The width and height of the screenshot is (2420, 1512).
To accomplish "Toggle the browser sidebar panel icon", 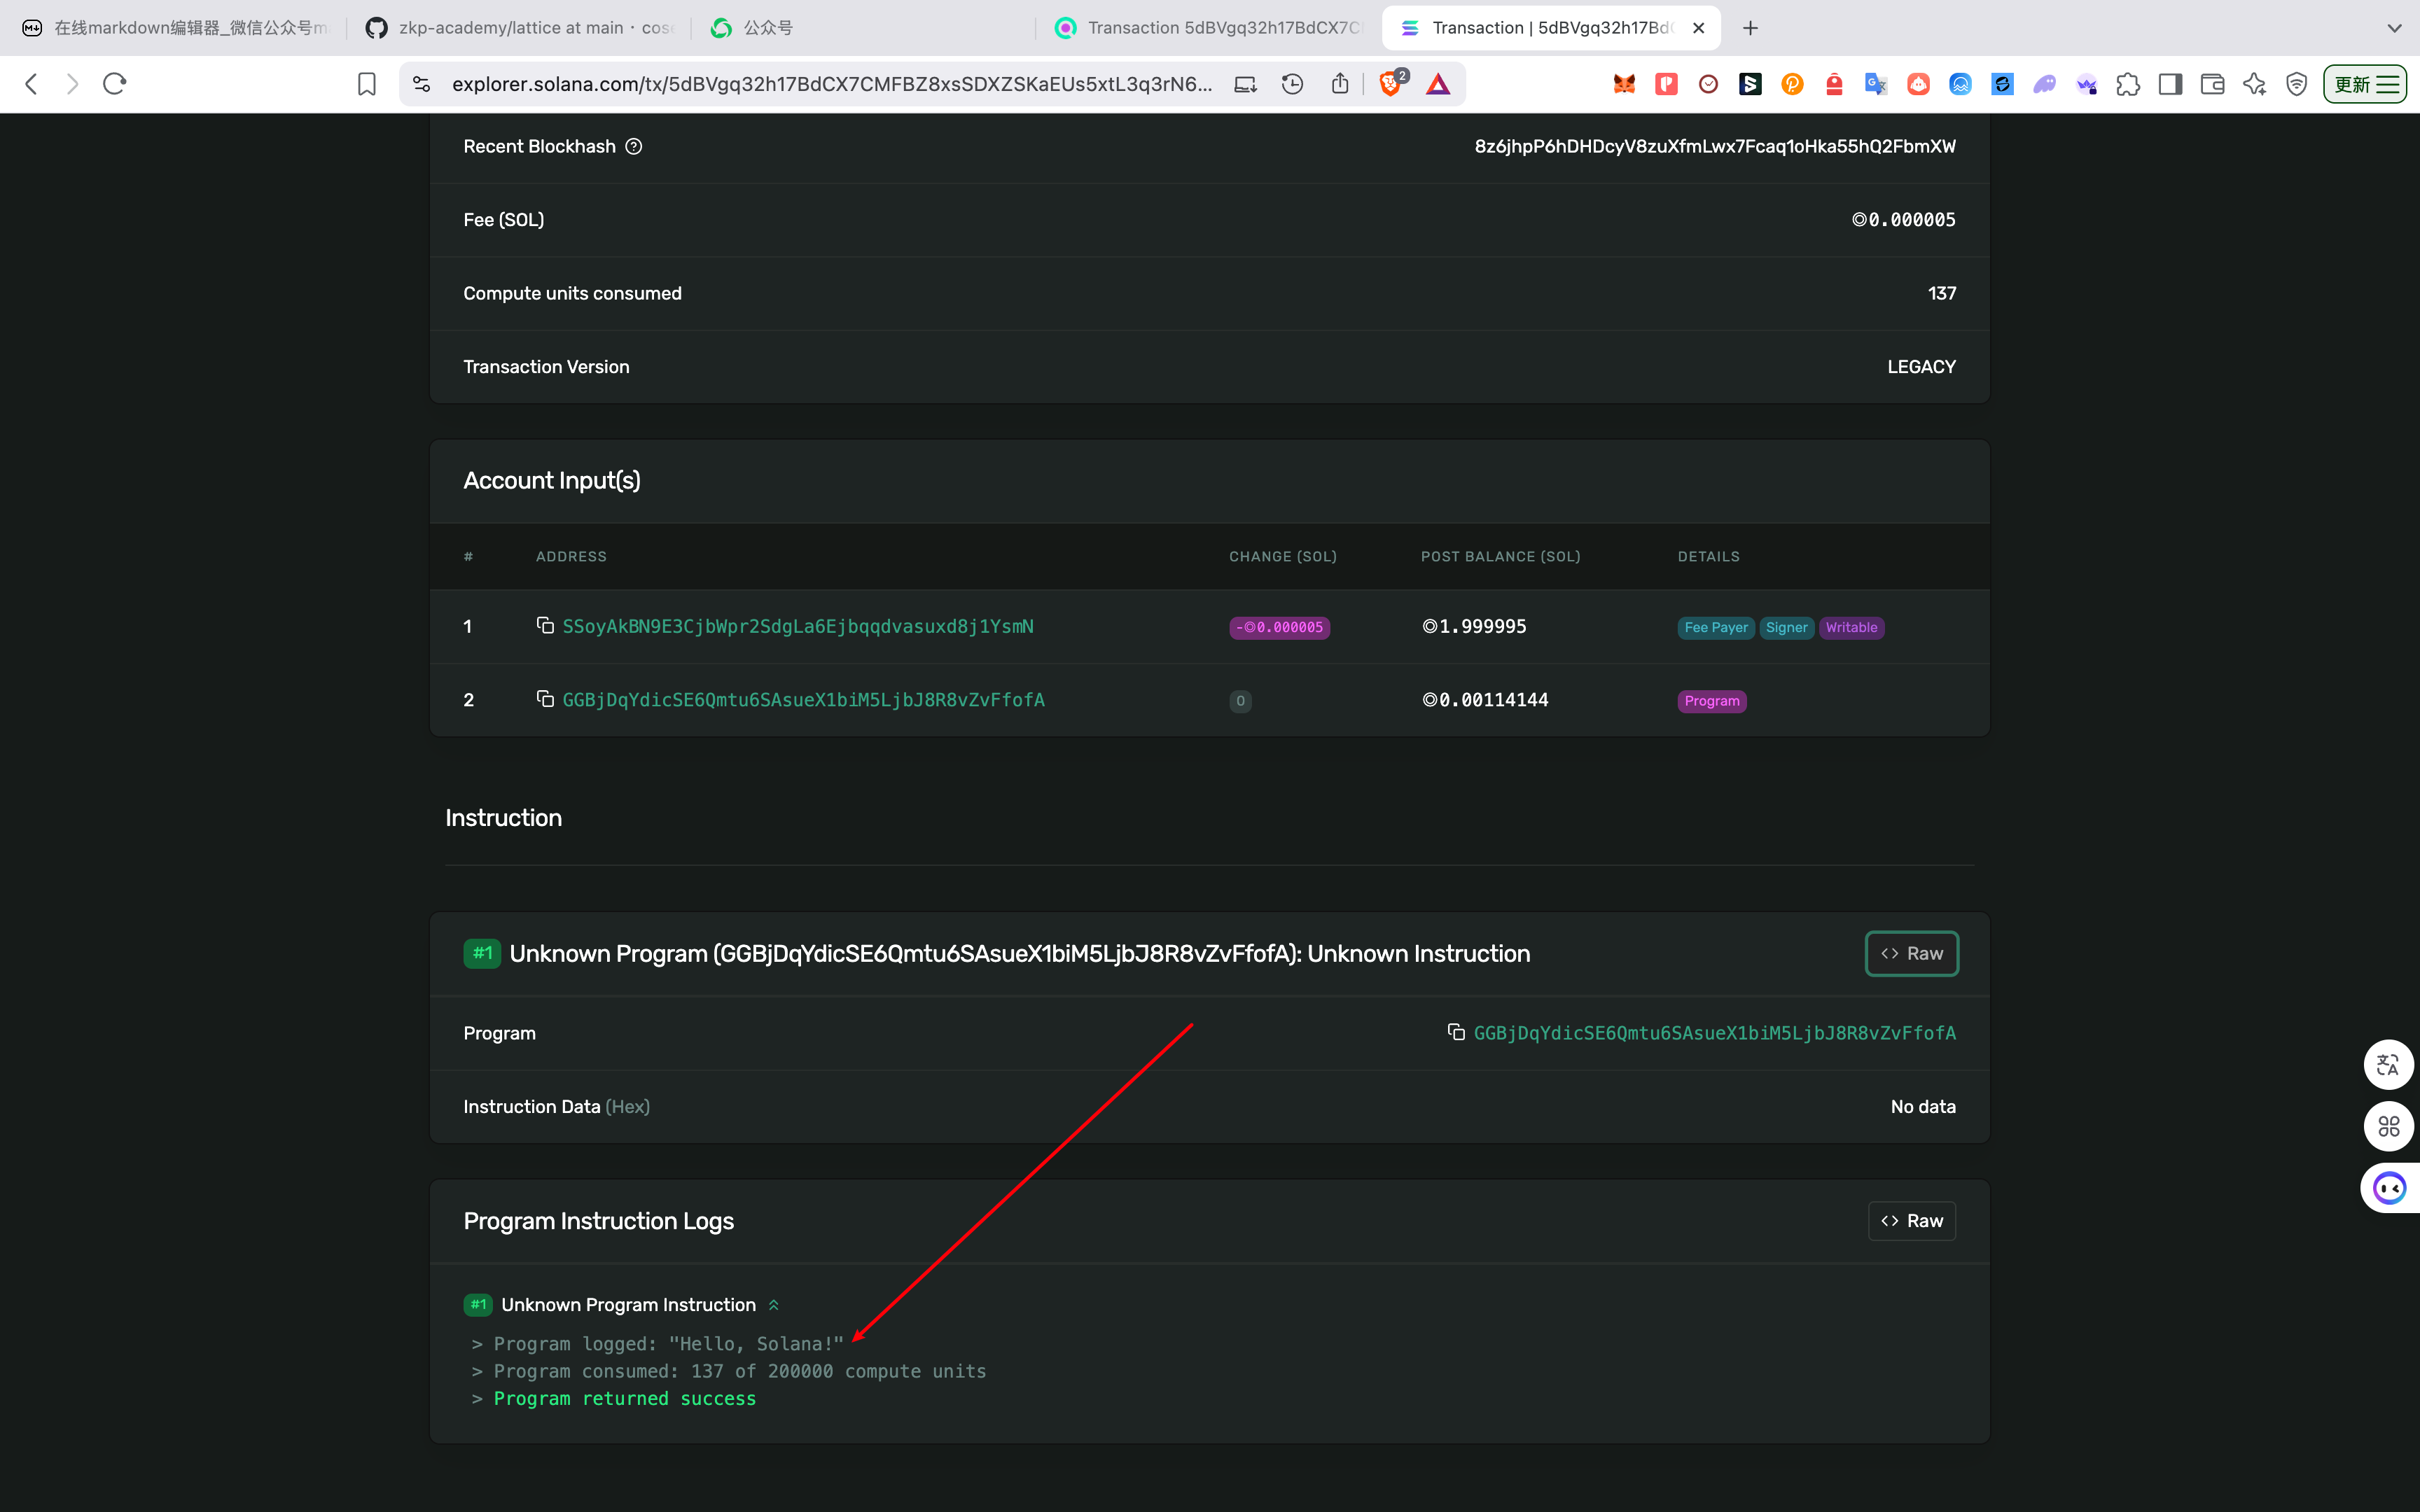I will (x=2170, y=84).
